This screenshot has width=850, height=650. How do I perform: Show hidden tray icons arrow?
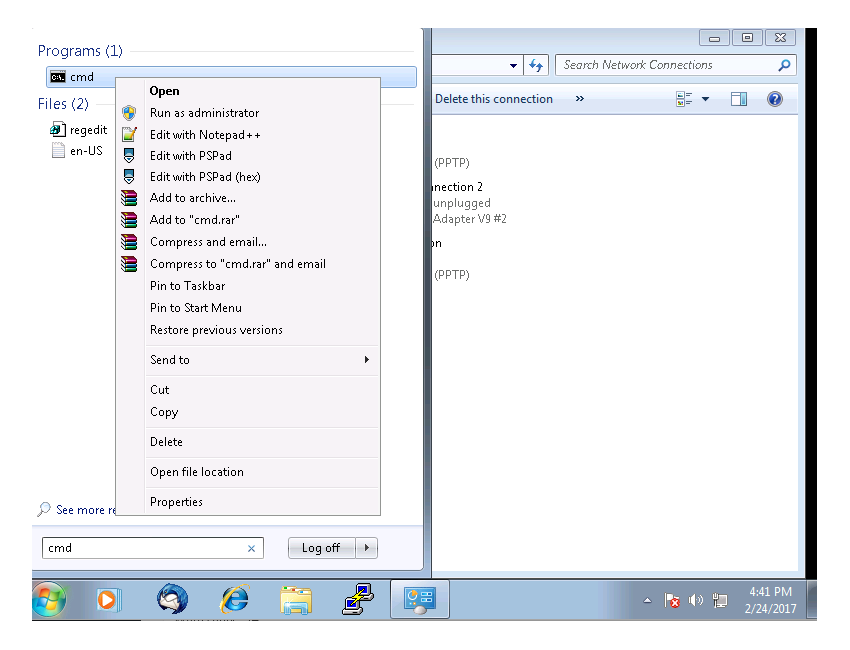click(647, 600)
